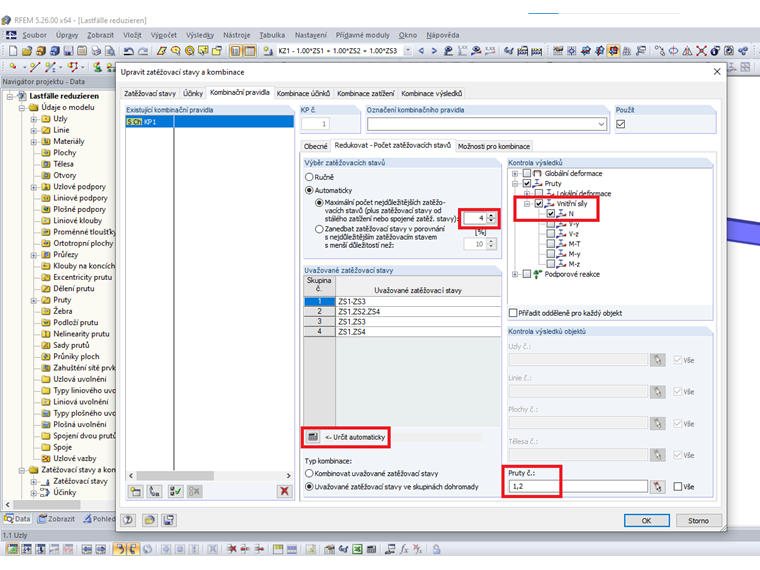This screenshot has width=760, height=570.
Task: Collapse the Vnitřní síly tree node
Action: click(527, 204)
